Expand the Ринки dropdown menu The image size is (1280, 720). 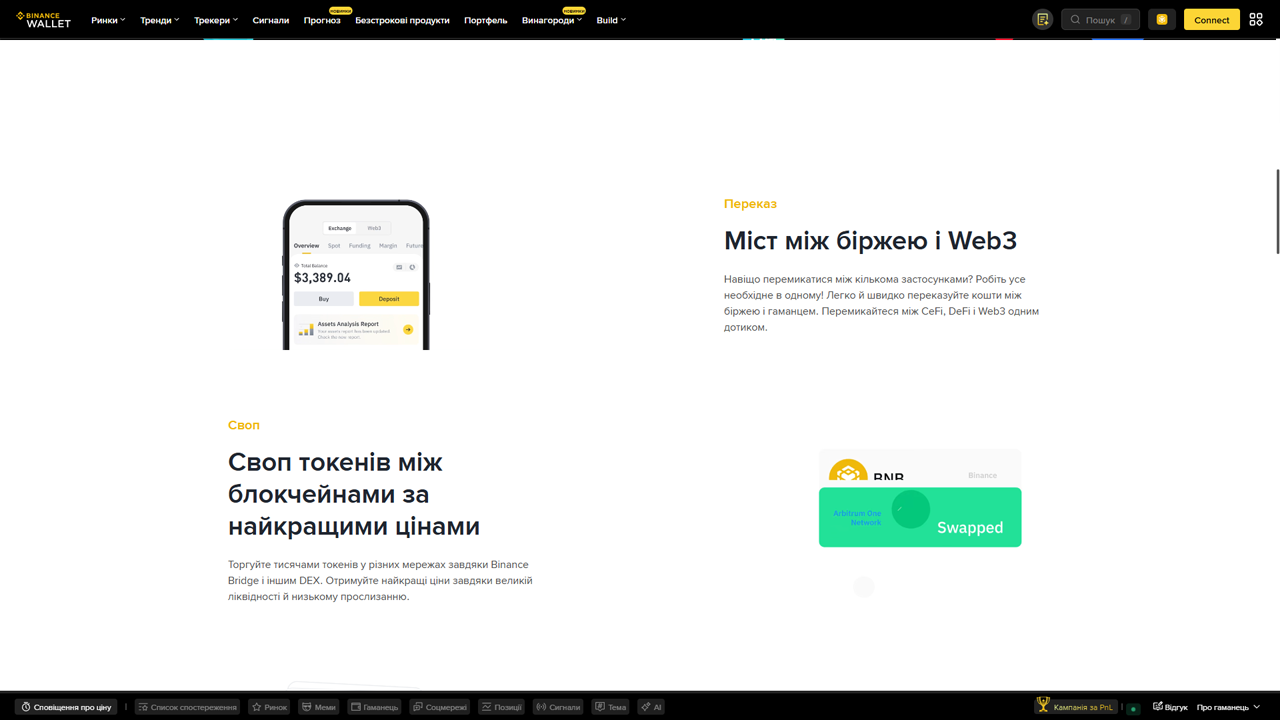pyautogui.click(x=108, y=20)
